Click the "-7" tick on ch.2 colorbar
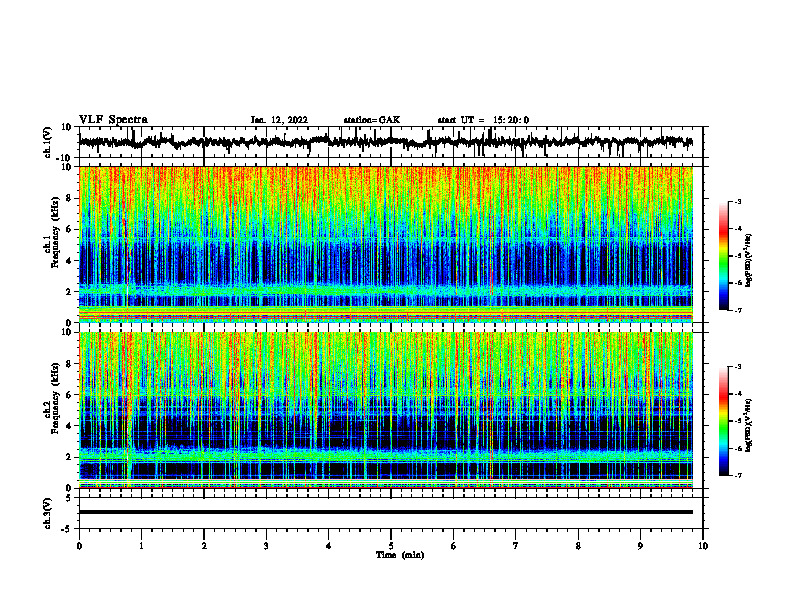Image resolution: width=792 pixels, height=612 pixels. [737, 475]
